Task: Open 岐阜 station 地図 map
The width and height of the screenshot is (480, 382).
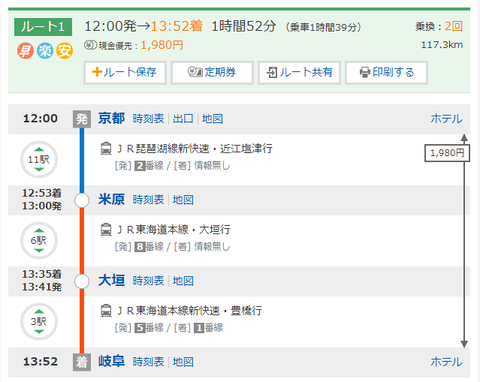Action: 183,362
